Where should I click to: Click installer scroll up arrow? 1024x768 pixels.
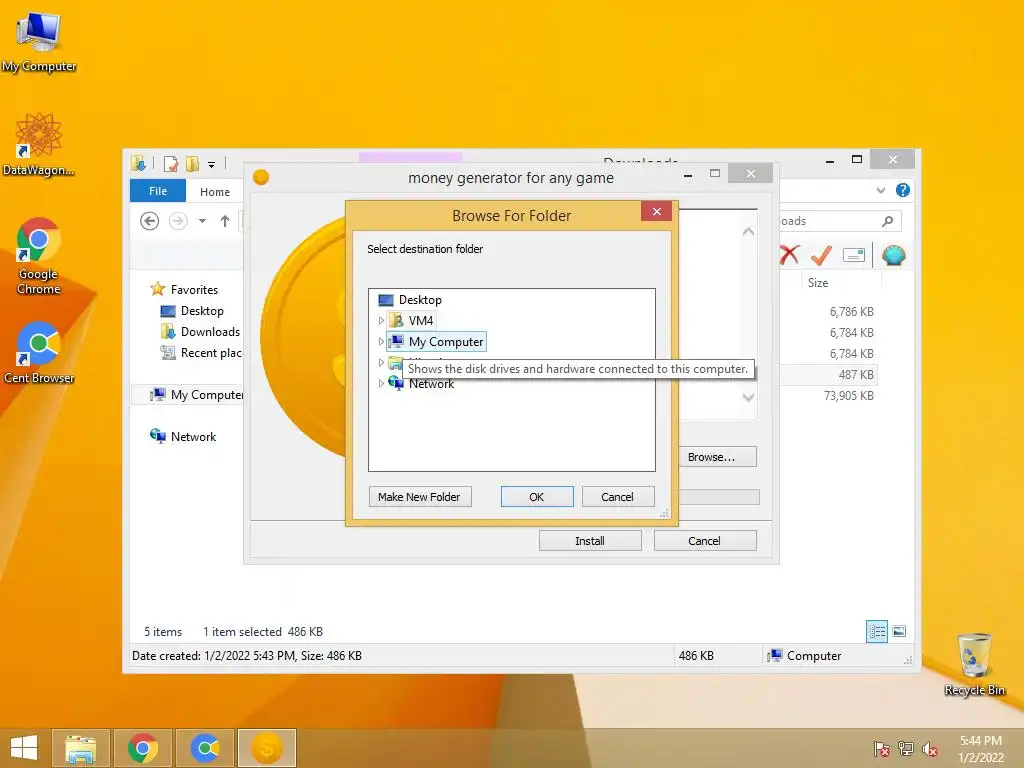748,232
